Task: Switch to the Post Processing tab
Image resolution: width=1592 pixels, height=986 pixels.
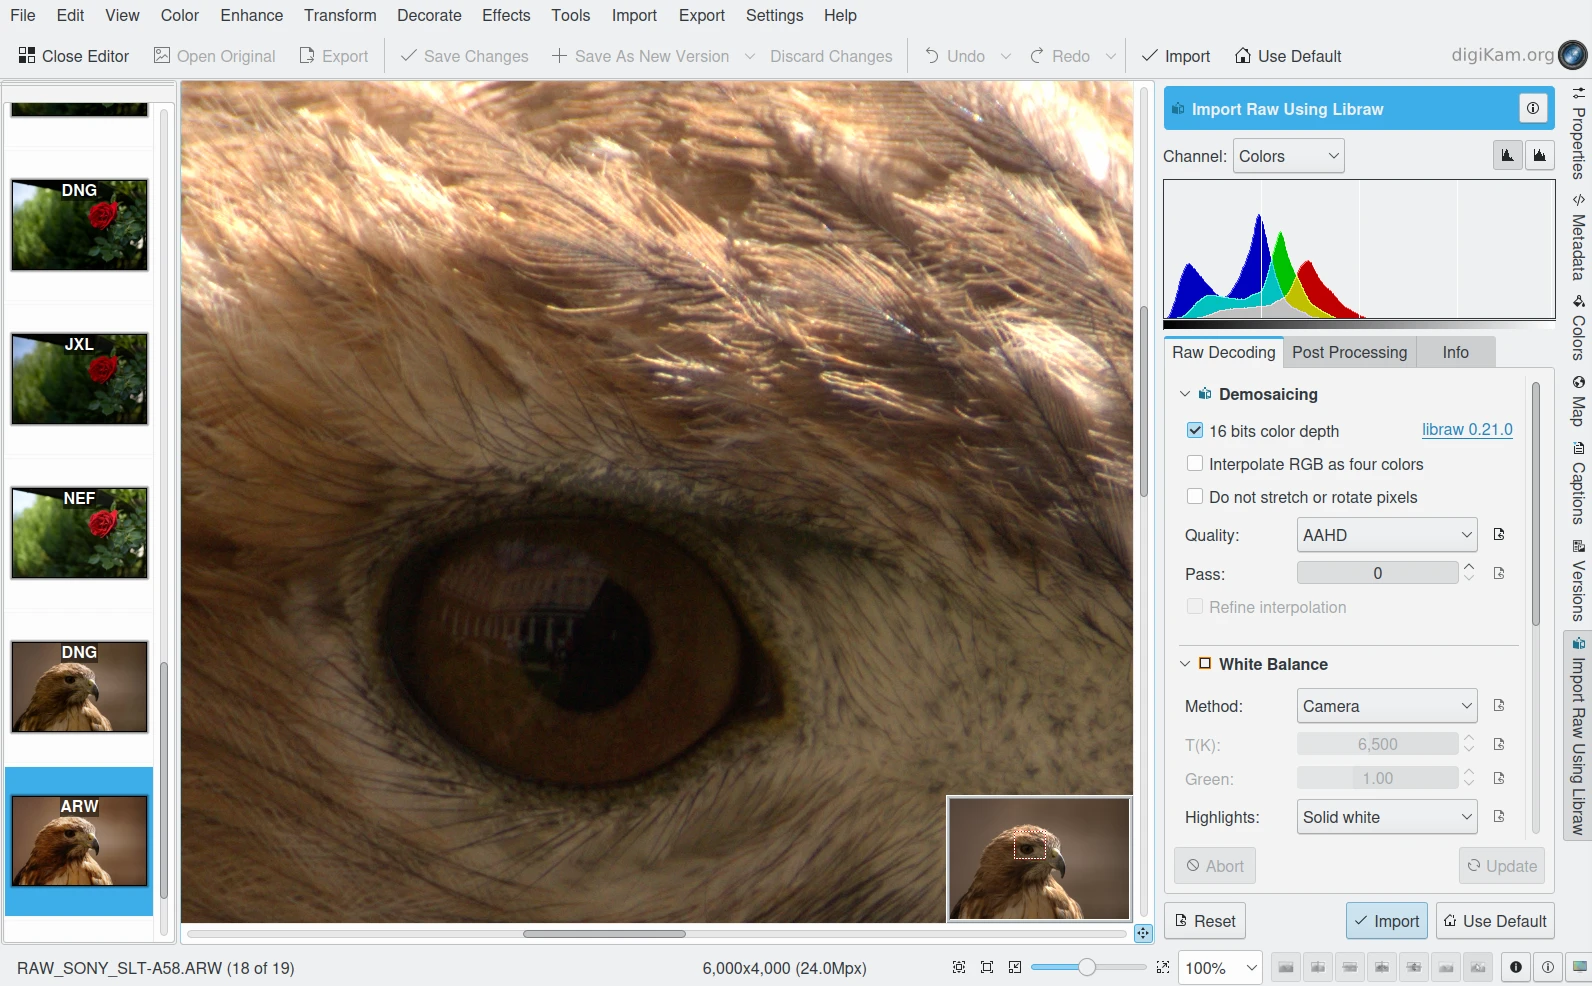Action: pos(1349,352)
